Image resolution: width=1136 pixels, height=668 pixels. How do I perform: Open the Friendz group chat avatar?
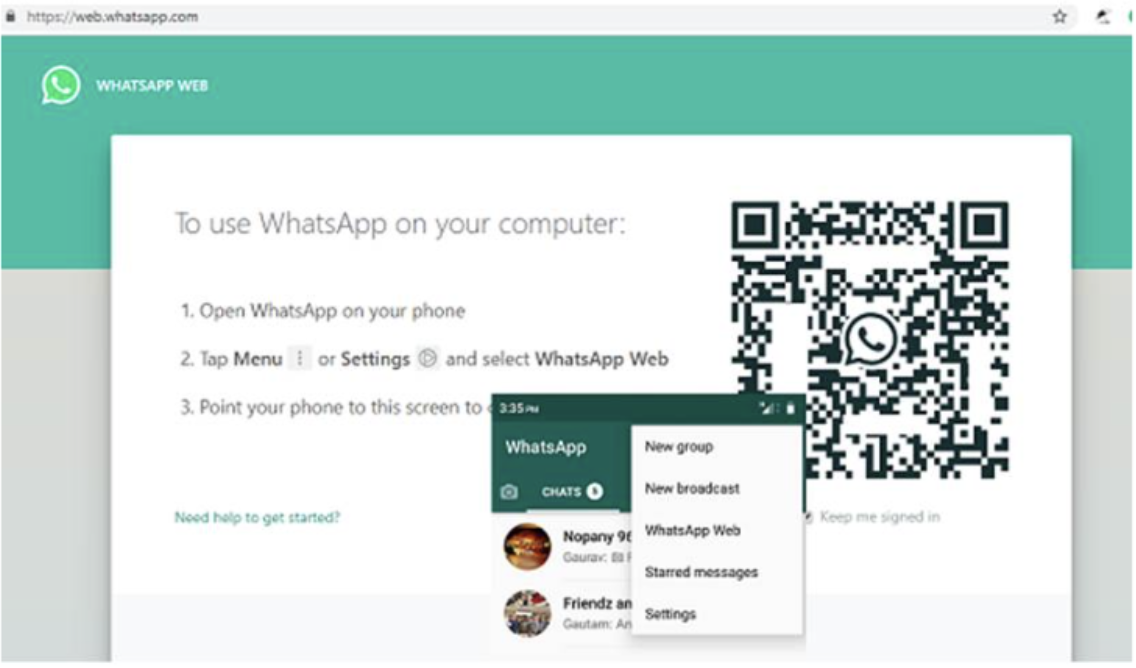click(x=527, y=613)
